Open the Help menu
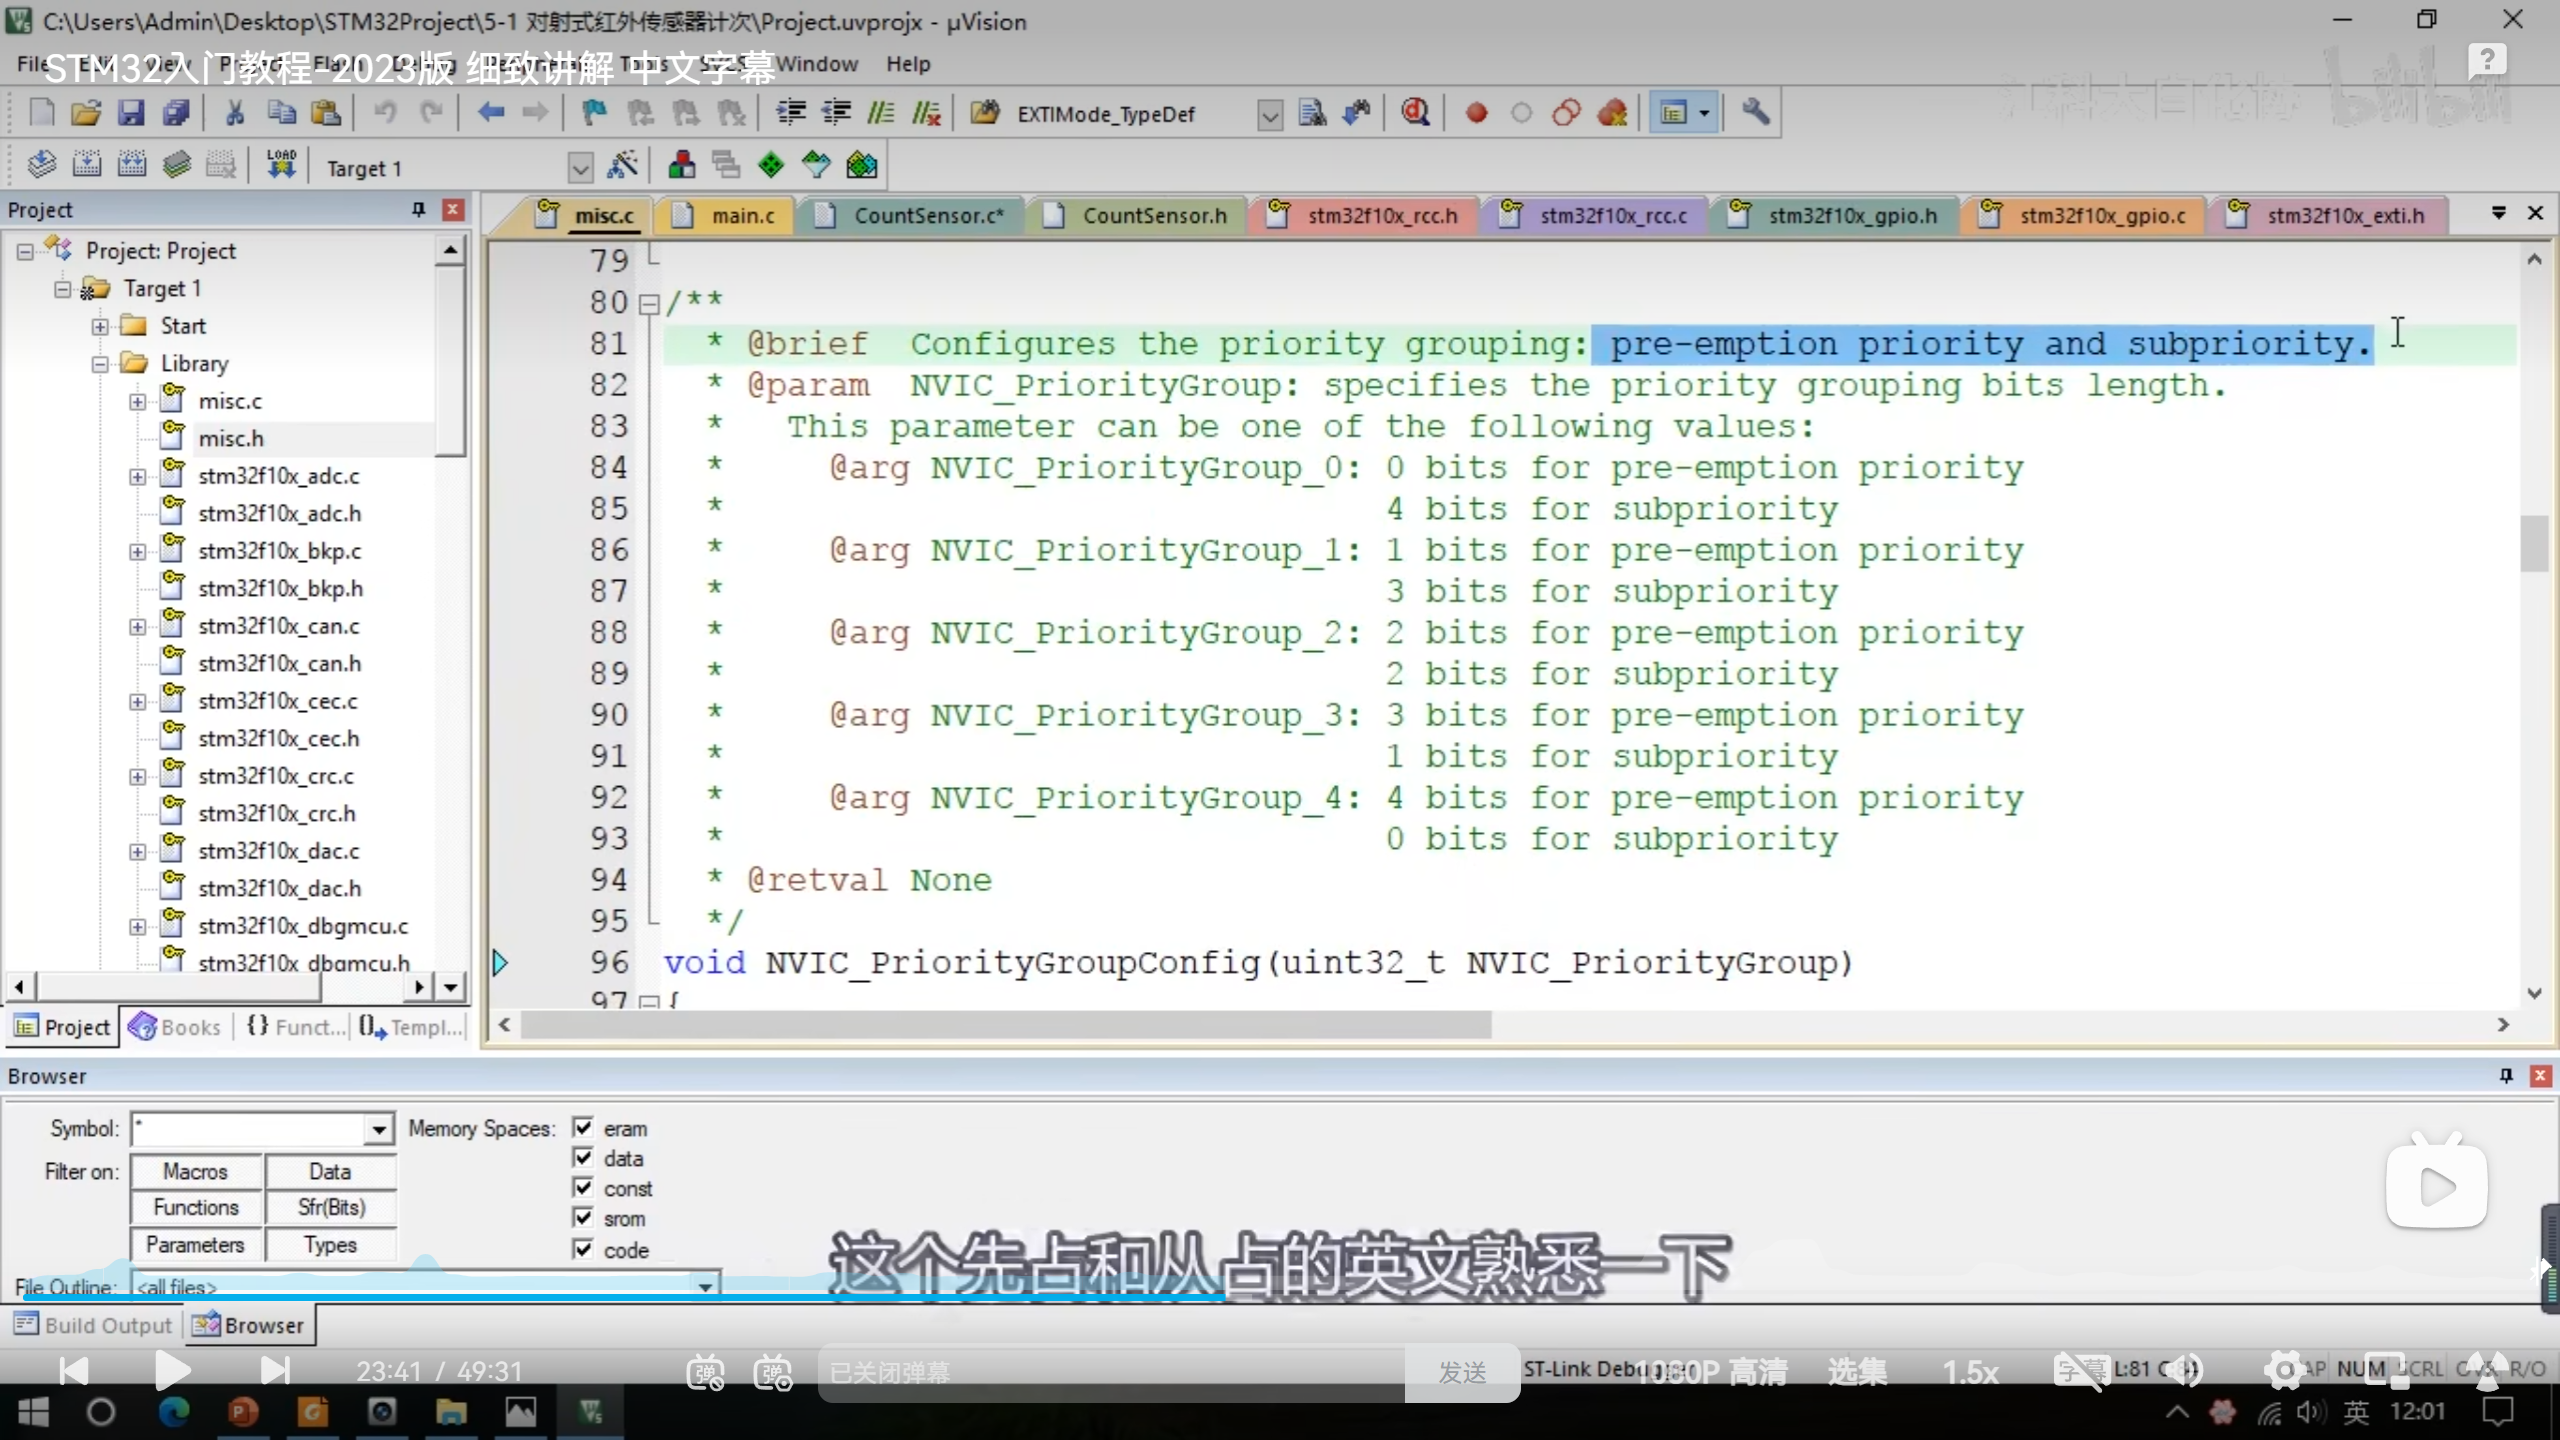 [907, 64]
